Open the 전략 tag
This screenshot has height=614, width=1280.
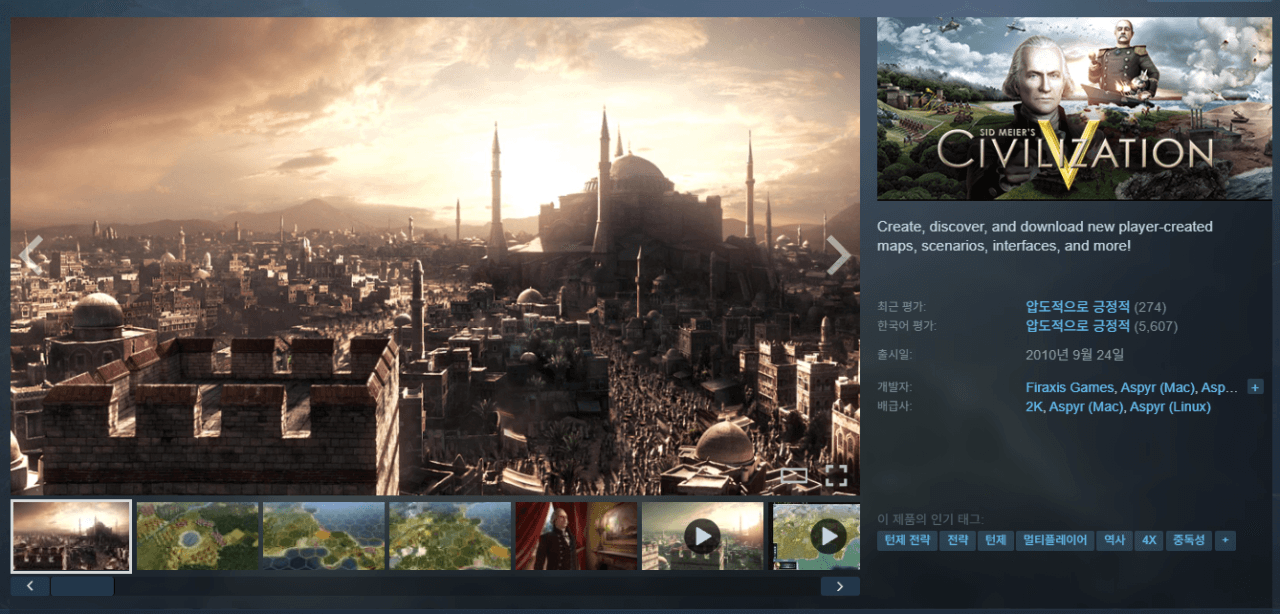[x=958, y=541]
